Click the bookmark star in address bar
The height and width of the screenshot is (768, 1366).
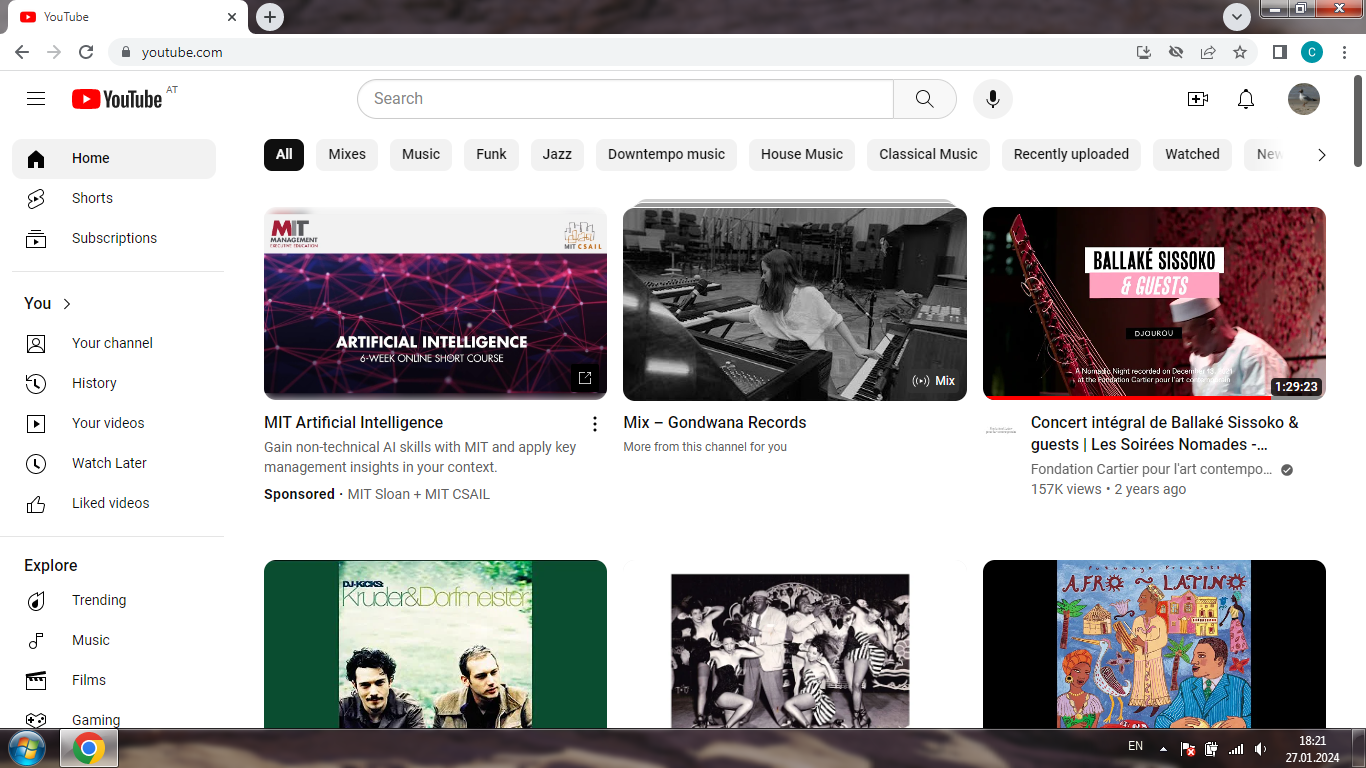1240,52
